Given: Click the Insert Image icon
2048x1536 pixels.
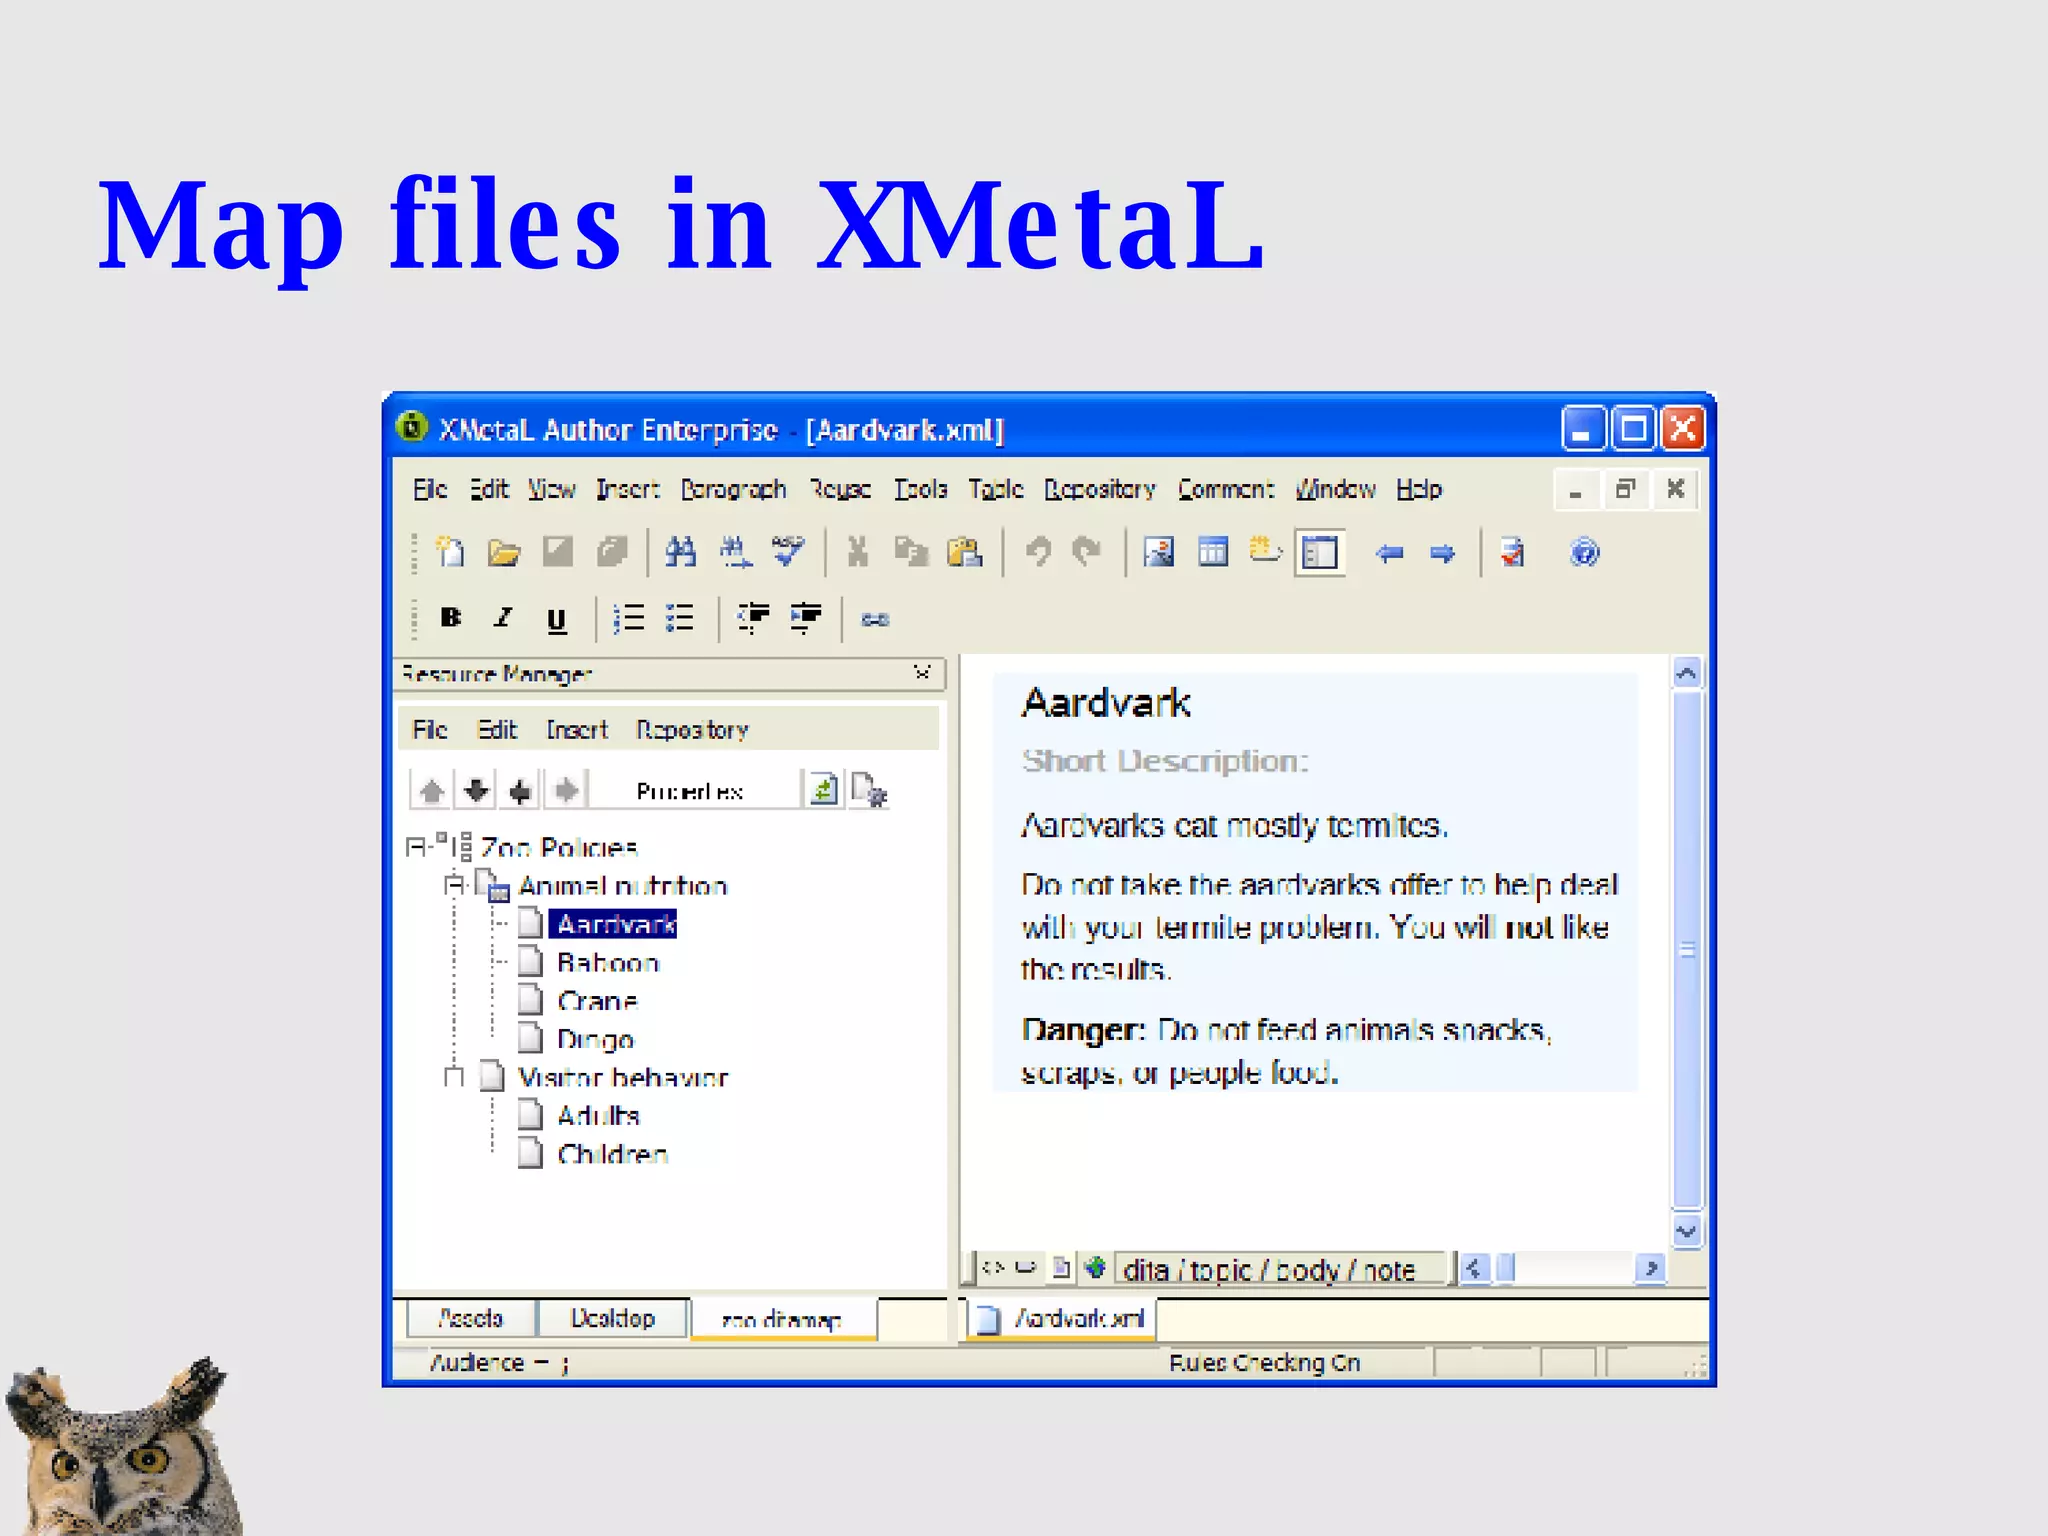Looking at the screenshot, I should point(1159,552).
